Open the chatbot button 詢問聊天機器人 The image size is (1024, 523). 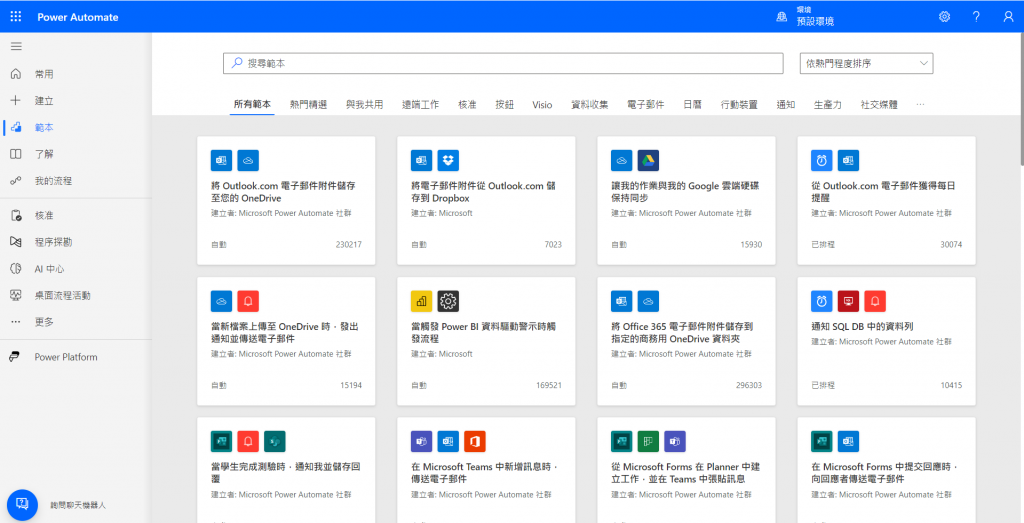click(x=22, y=505)
